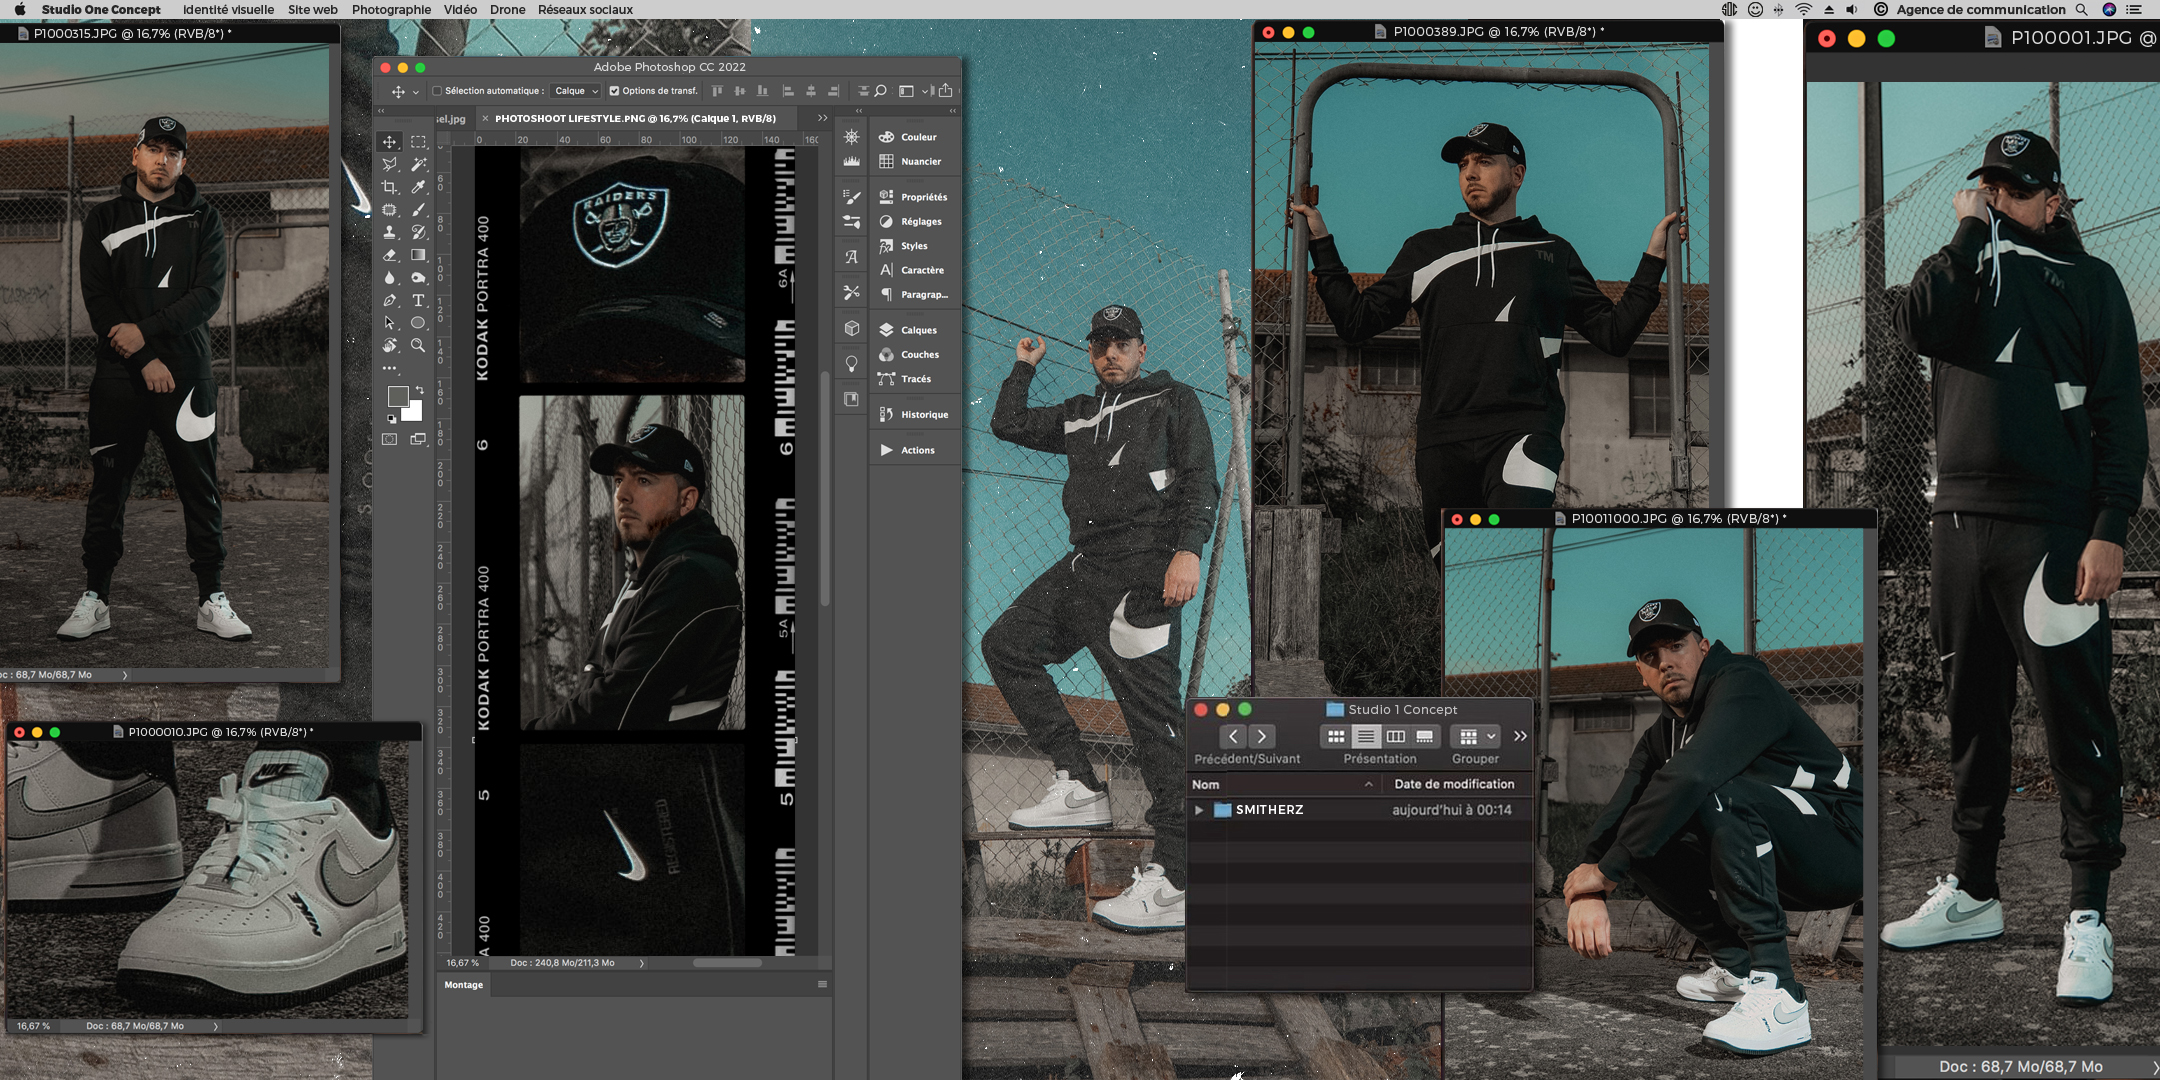The width and height of the screenshot is (2160, 1080).
Task: Select the Eyedropper tool
Action: [418, 187]
